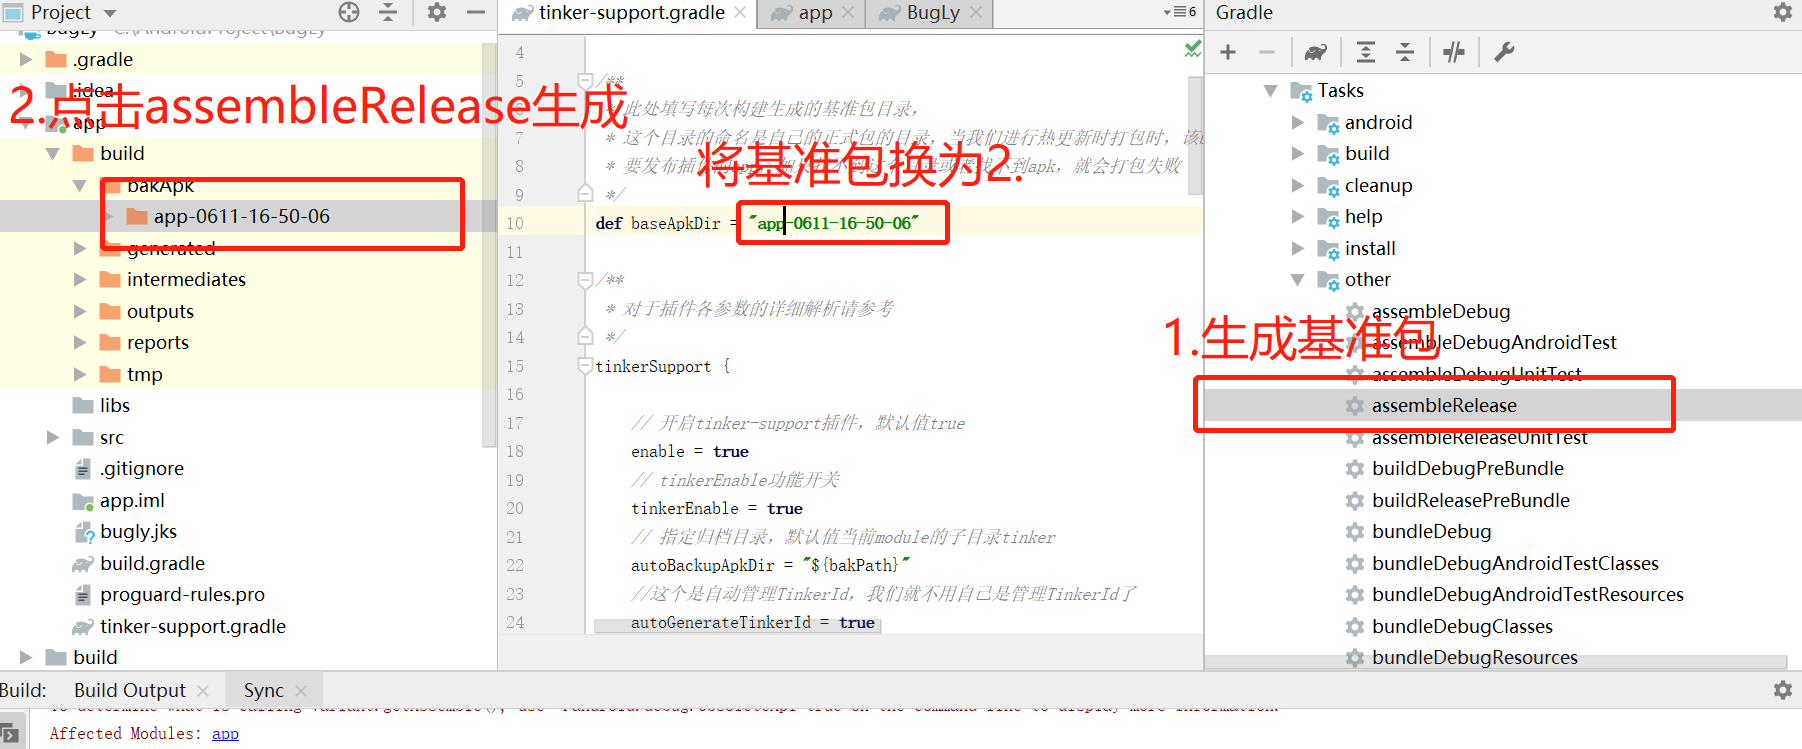Image resolution: width=1802 pixels, height=749 pixels.
Task: Open Build panel settings gear
Action: pos(1783,690)
